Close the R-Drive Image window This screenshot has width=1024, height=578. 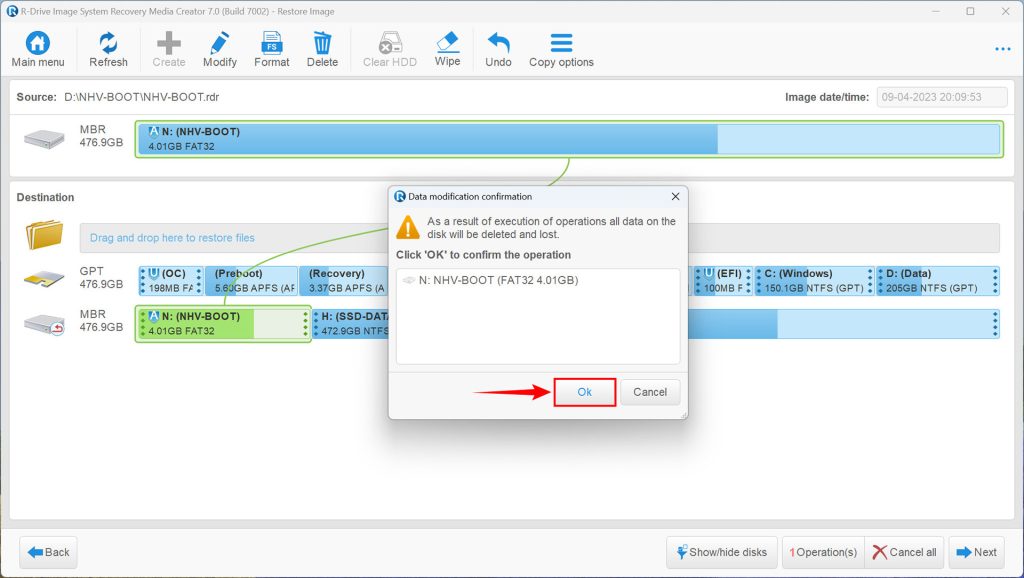point(1006,11)
